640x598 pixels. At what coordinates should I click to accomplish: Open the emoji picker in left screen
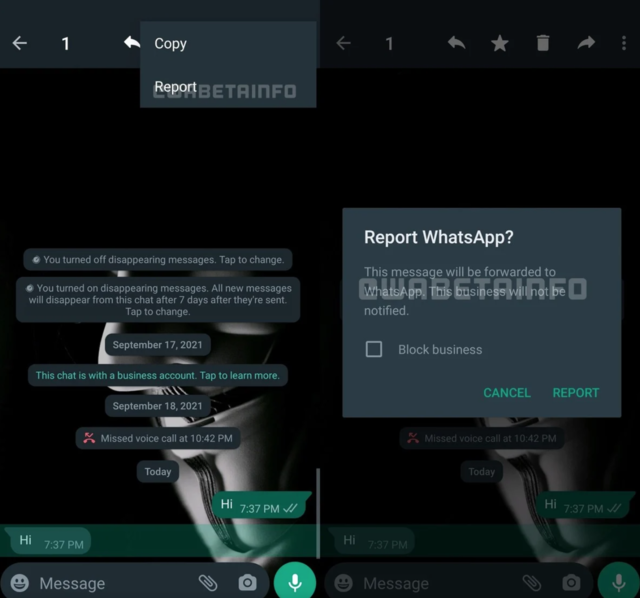coord(20,582)
